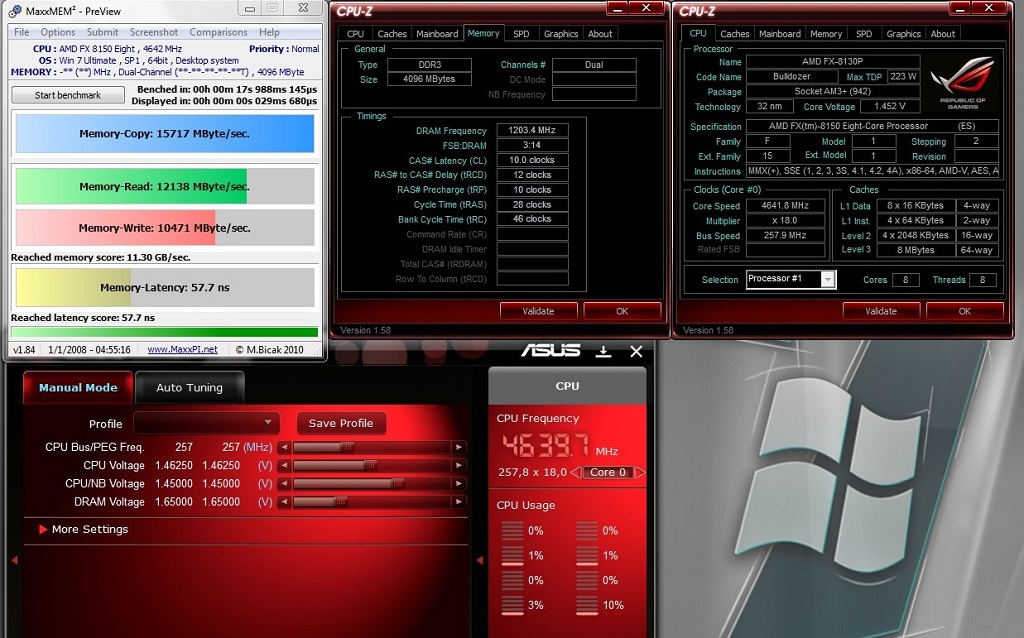Click the DRAM Frequency 1203.4 MHz field

(532, 130)
